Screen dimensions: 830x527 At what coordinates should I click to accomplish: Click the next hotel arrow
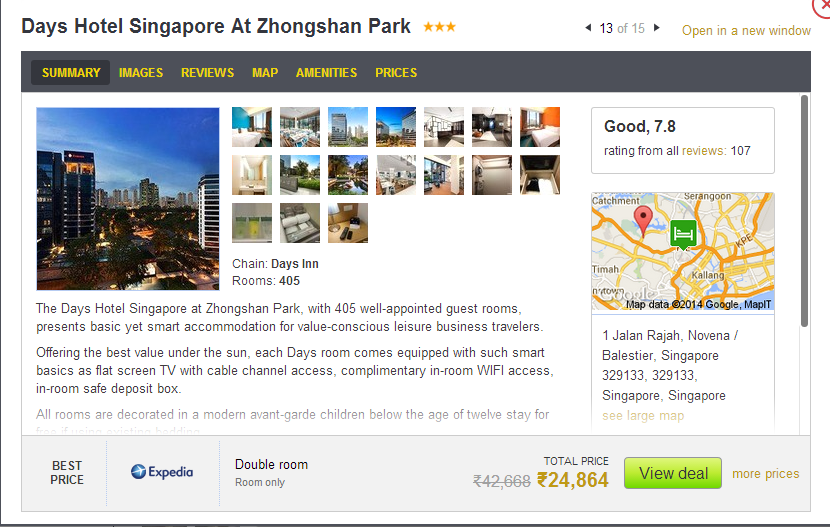click(656, 28)
